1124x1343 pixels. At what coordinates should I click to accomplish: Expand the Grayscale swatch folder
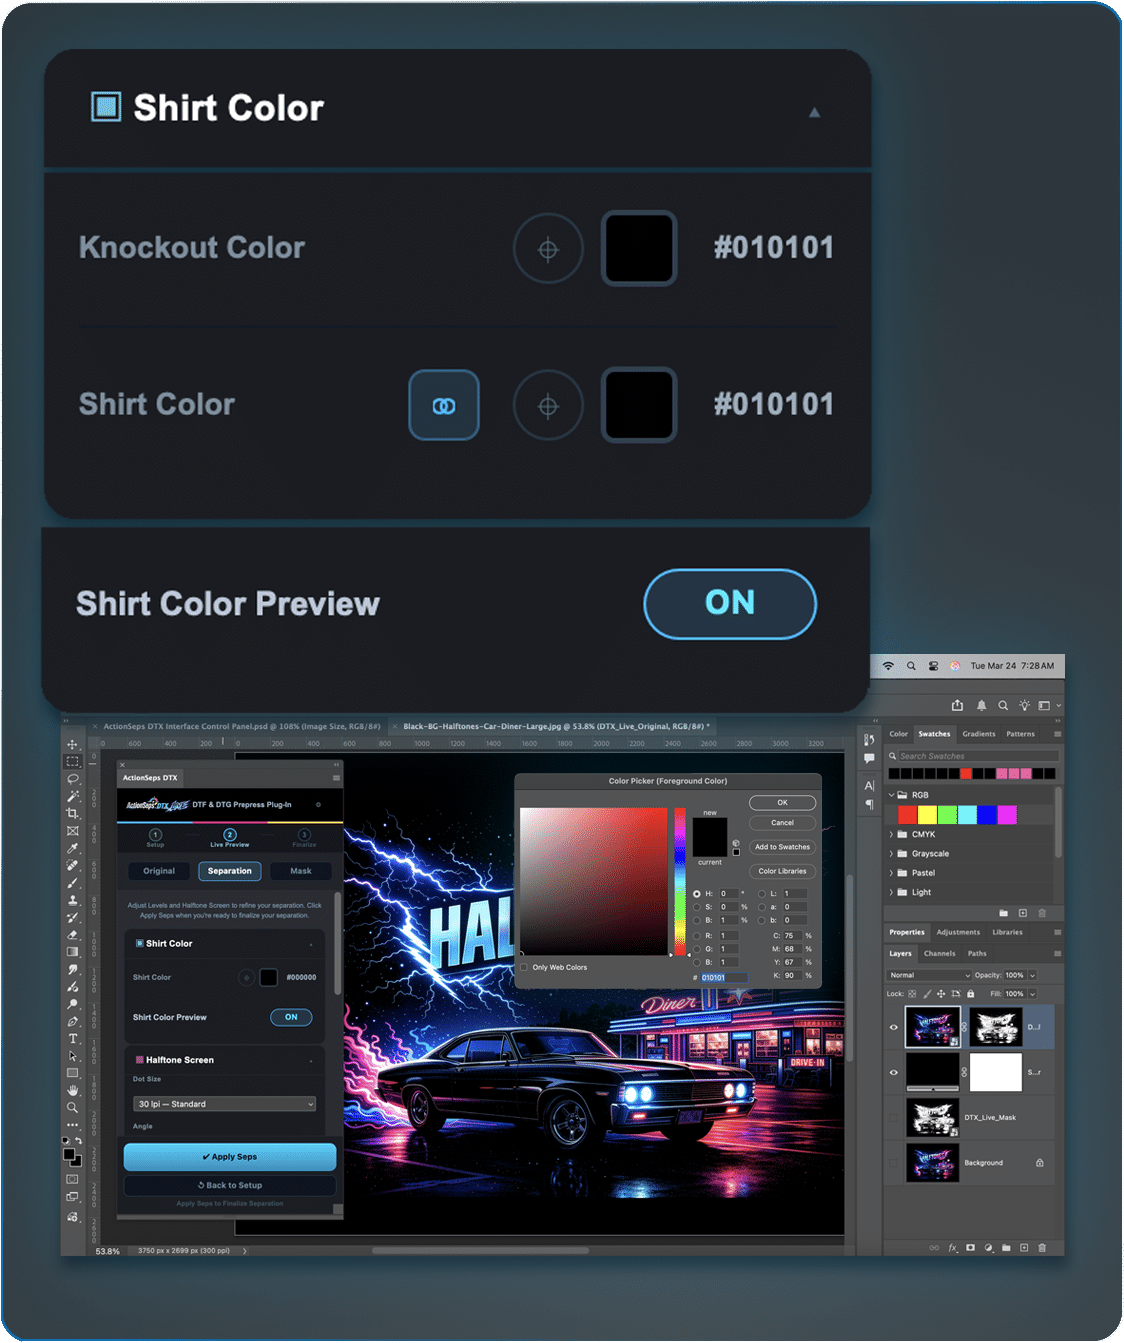pos(891,853)
